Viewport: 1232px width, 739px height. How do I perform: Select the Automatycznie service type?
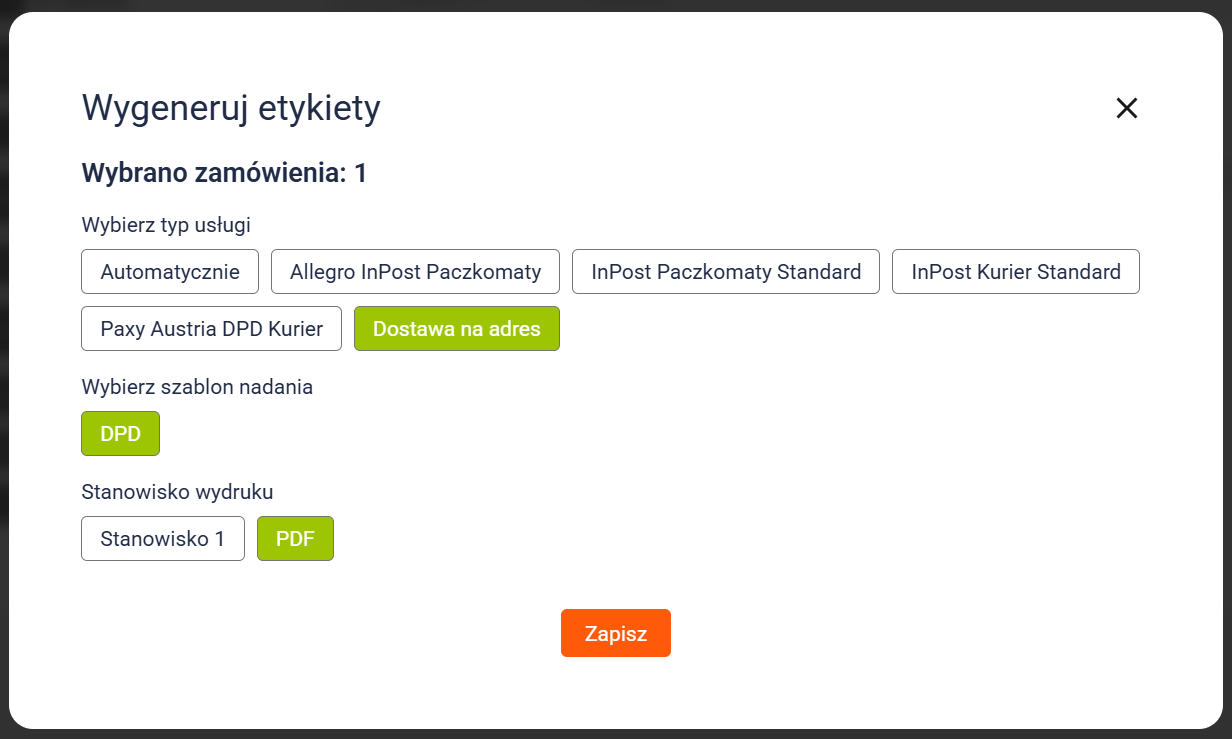coord(170,272)
